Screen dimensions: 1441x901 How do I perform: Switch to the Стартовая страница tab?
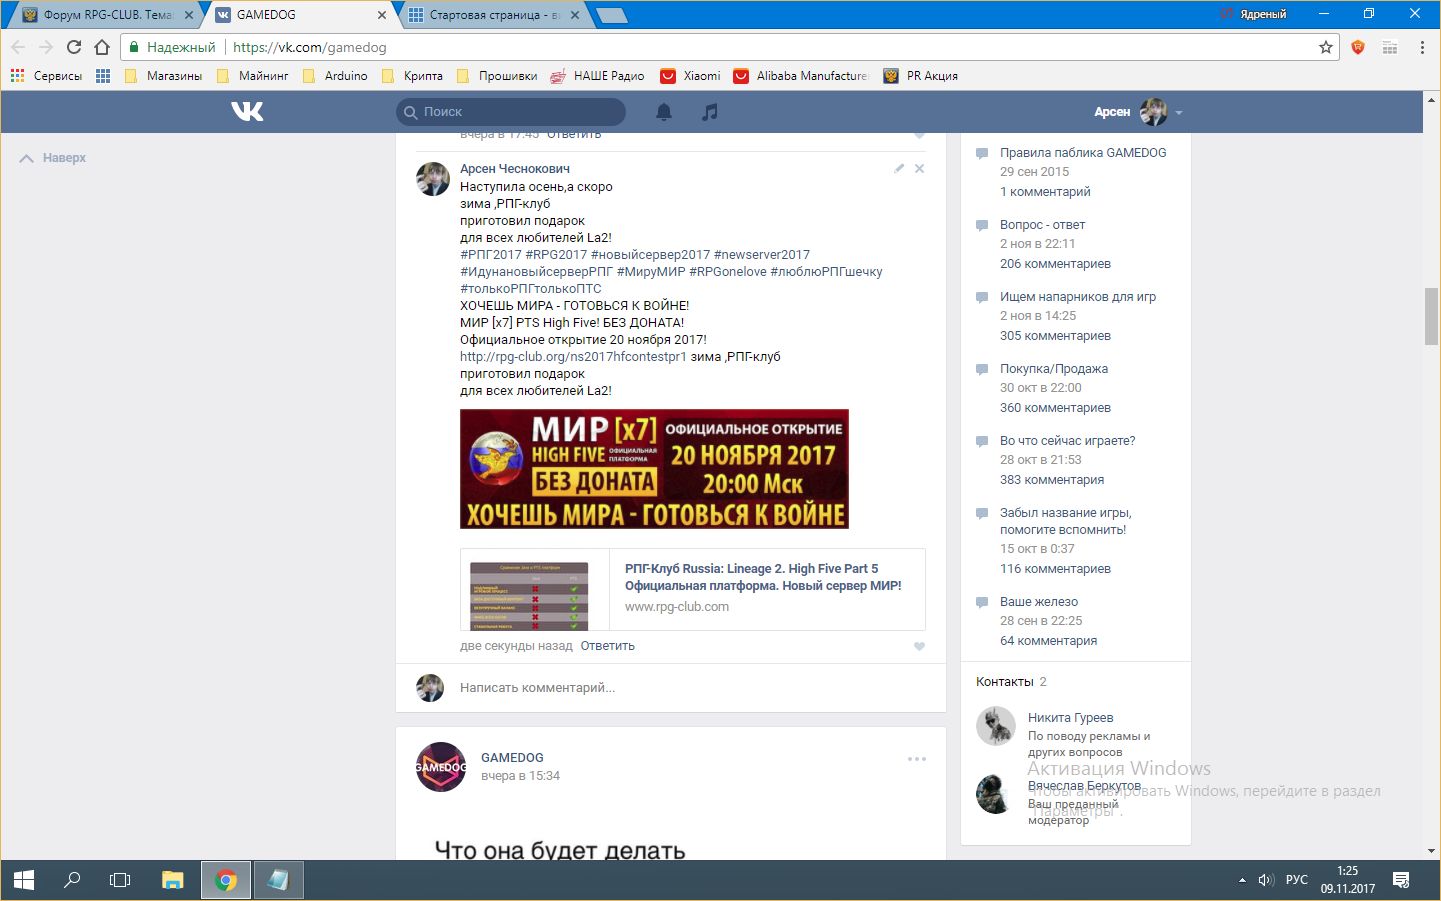tap(490, 15)
